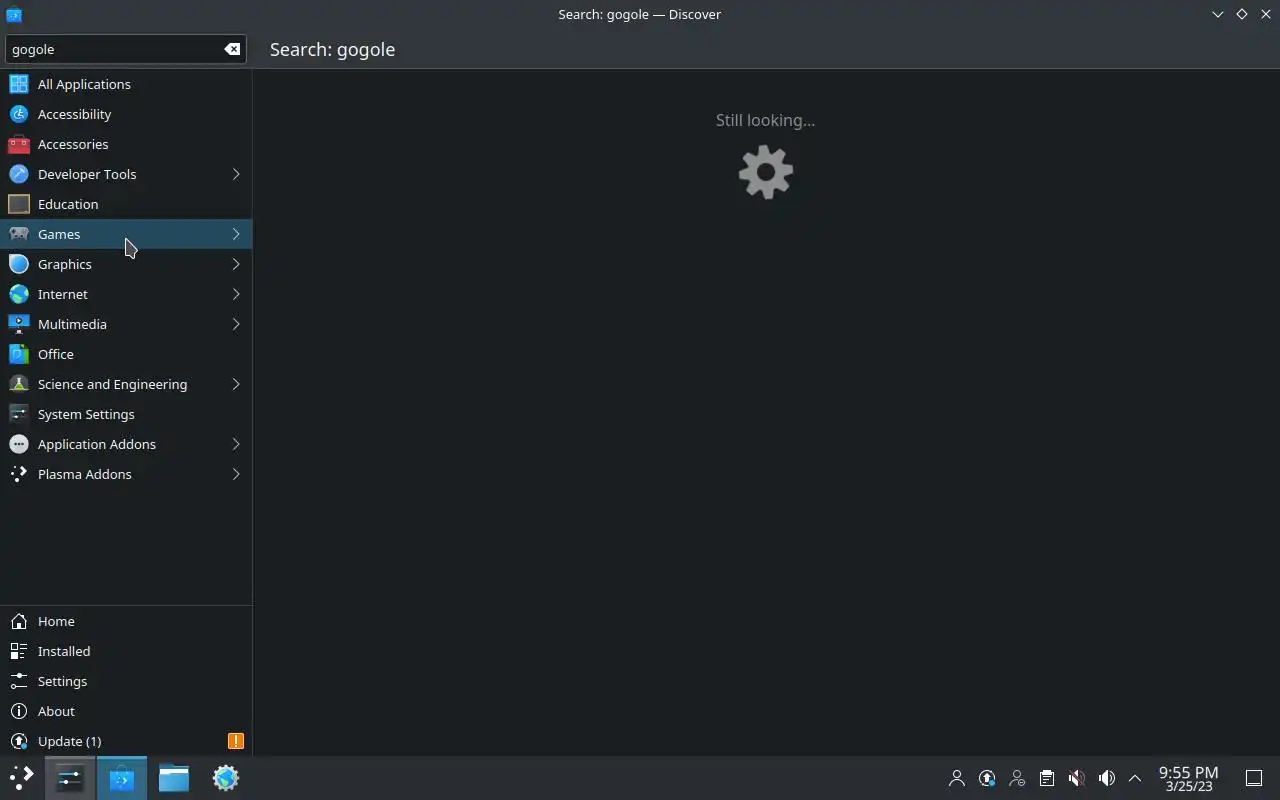Open the audio volume tray icon
1280x800 pixels.
tap(1107, 778)
